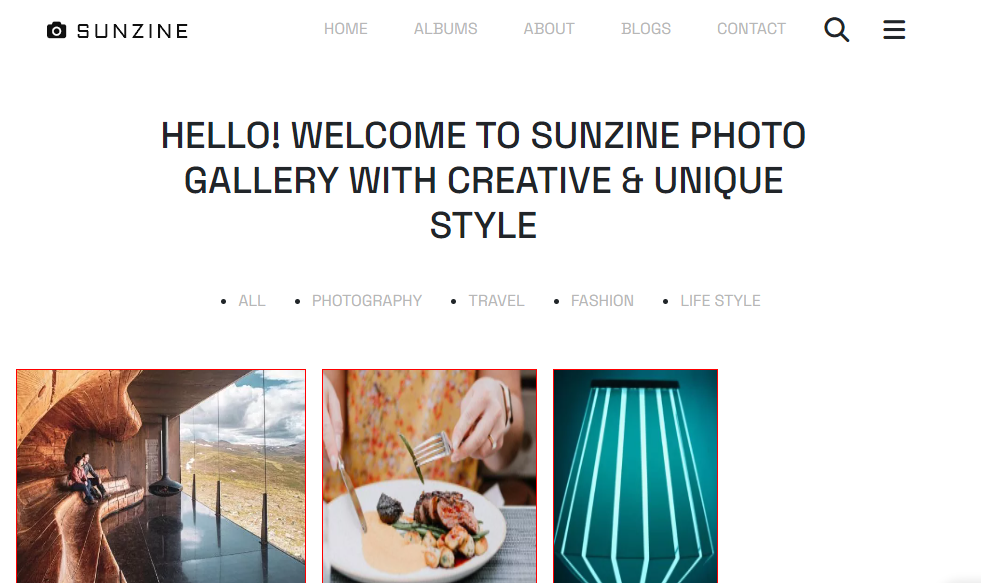
Task: Open the ALBUMS nav item
Action: pyautogui.click(x=445, y=29)
